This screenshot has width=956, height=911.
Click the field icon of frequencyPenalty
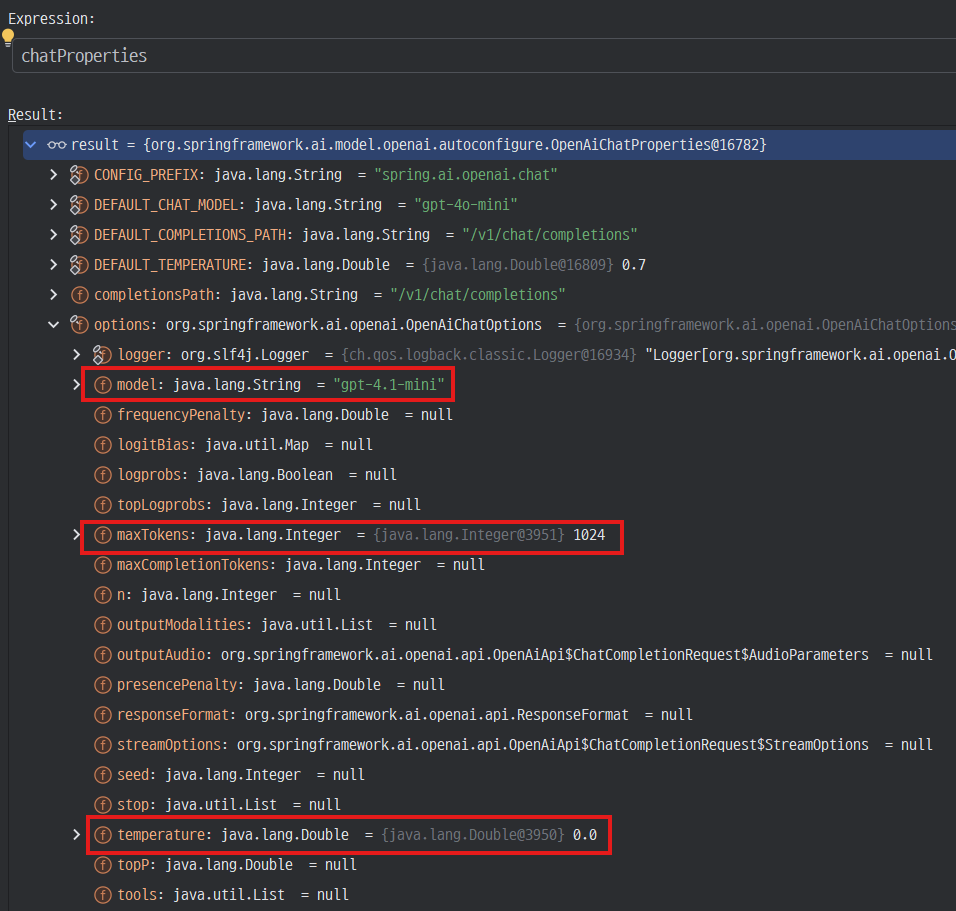click(x=102, y=415)
